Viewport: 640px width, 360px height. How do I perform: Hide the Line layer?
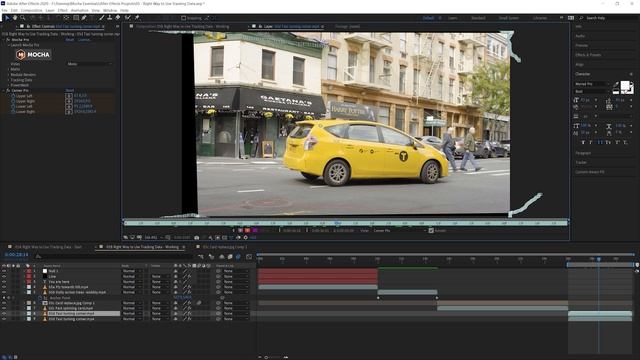[x=4, y=276]
